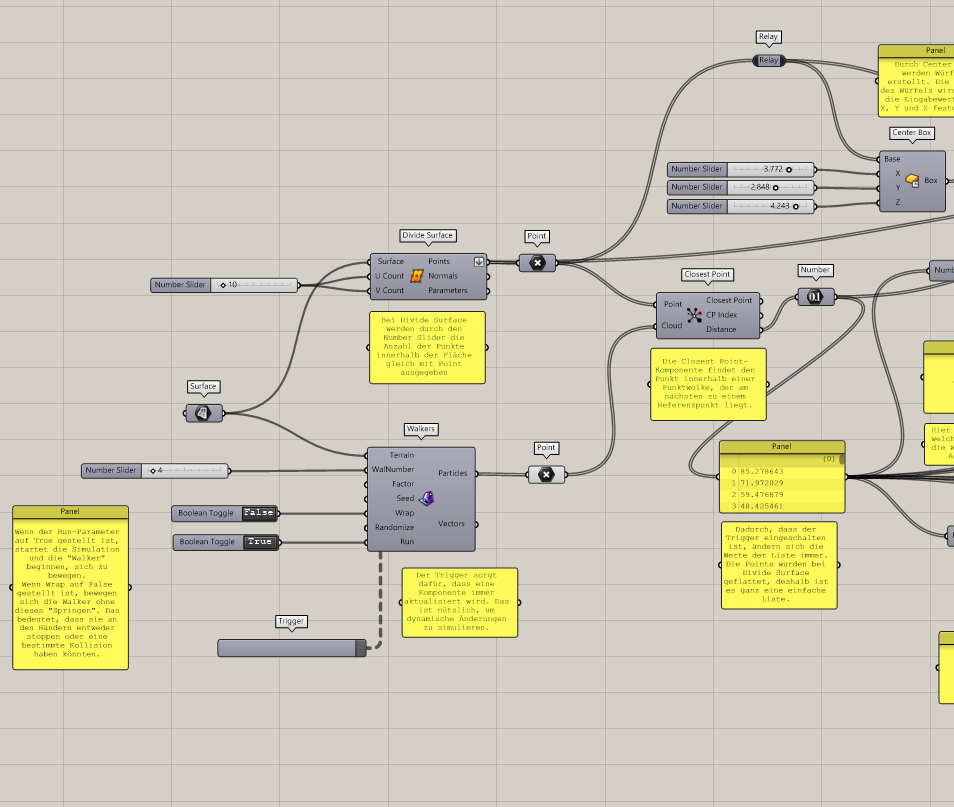Switch the Boolean Toggle currently set to True
The image size is (954, 807).
click(x=259, y=541)
